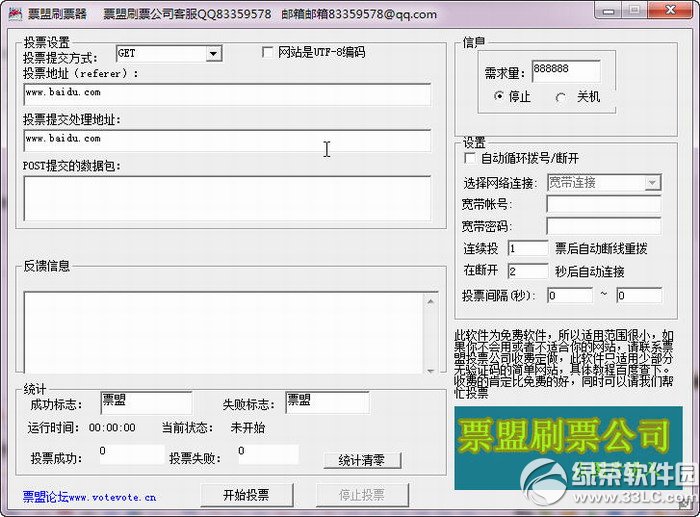Click the 停止投票 button
The width and height of the screenshot is (700, 517).
point(363,495)
